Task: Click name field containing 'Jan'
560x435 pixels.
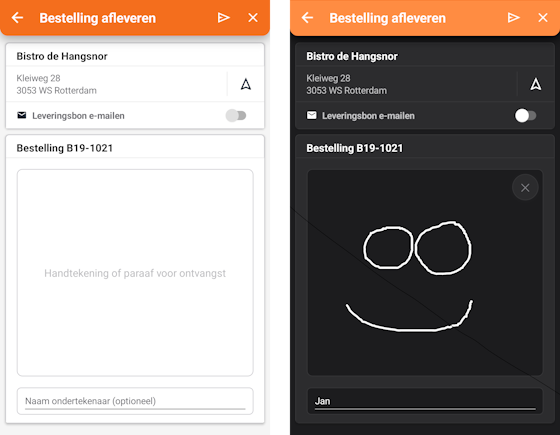Action: pos(425,401)
